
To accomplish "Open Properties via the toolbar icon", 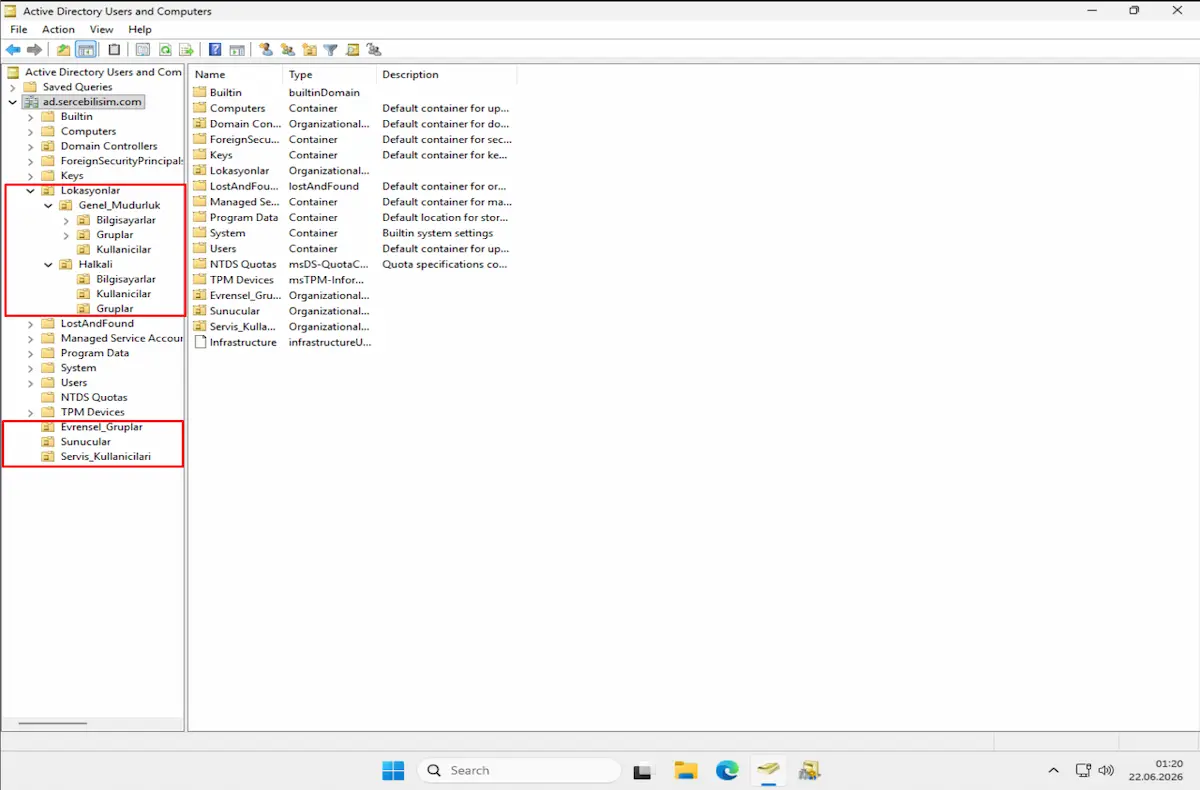I will (143, 50).
